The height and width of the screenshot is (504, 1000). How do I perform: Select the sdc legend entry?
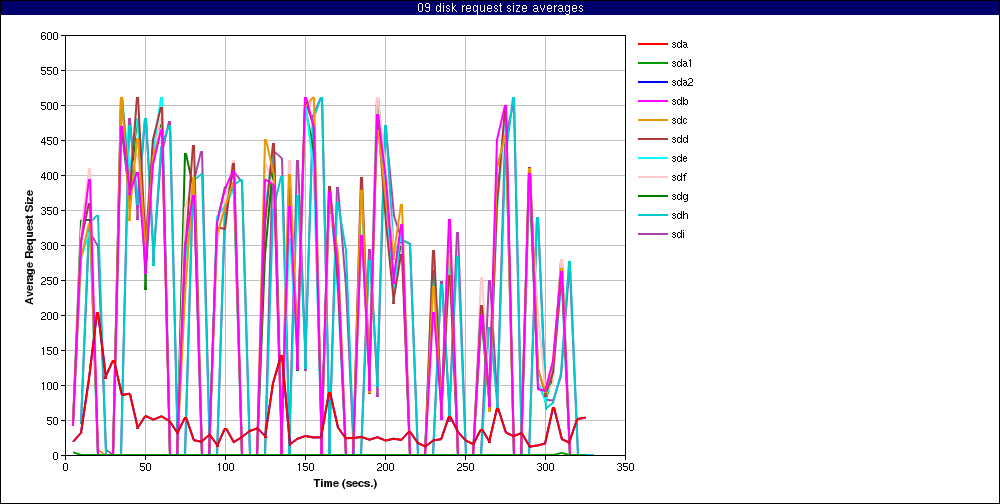[663, 121]
